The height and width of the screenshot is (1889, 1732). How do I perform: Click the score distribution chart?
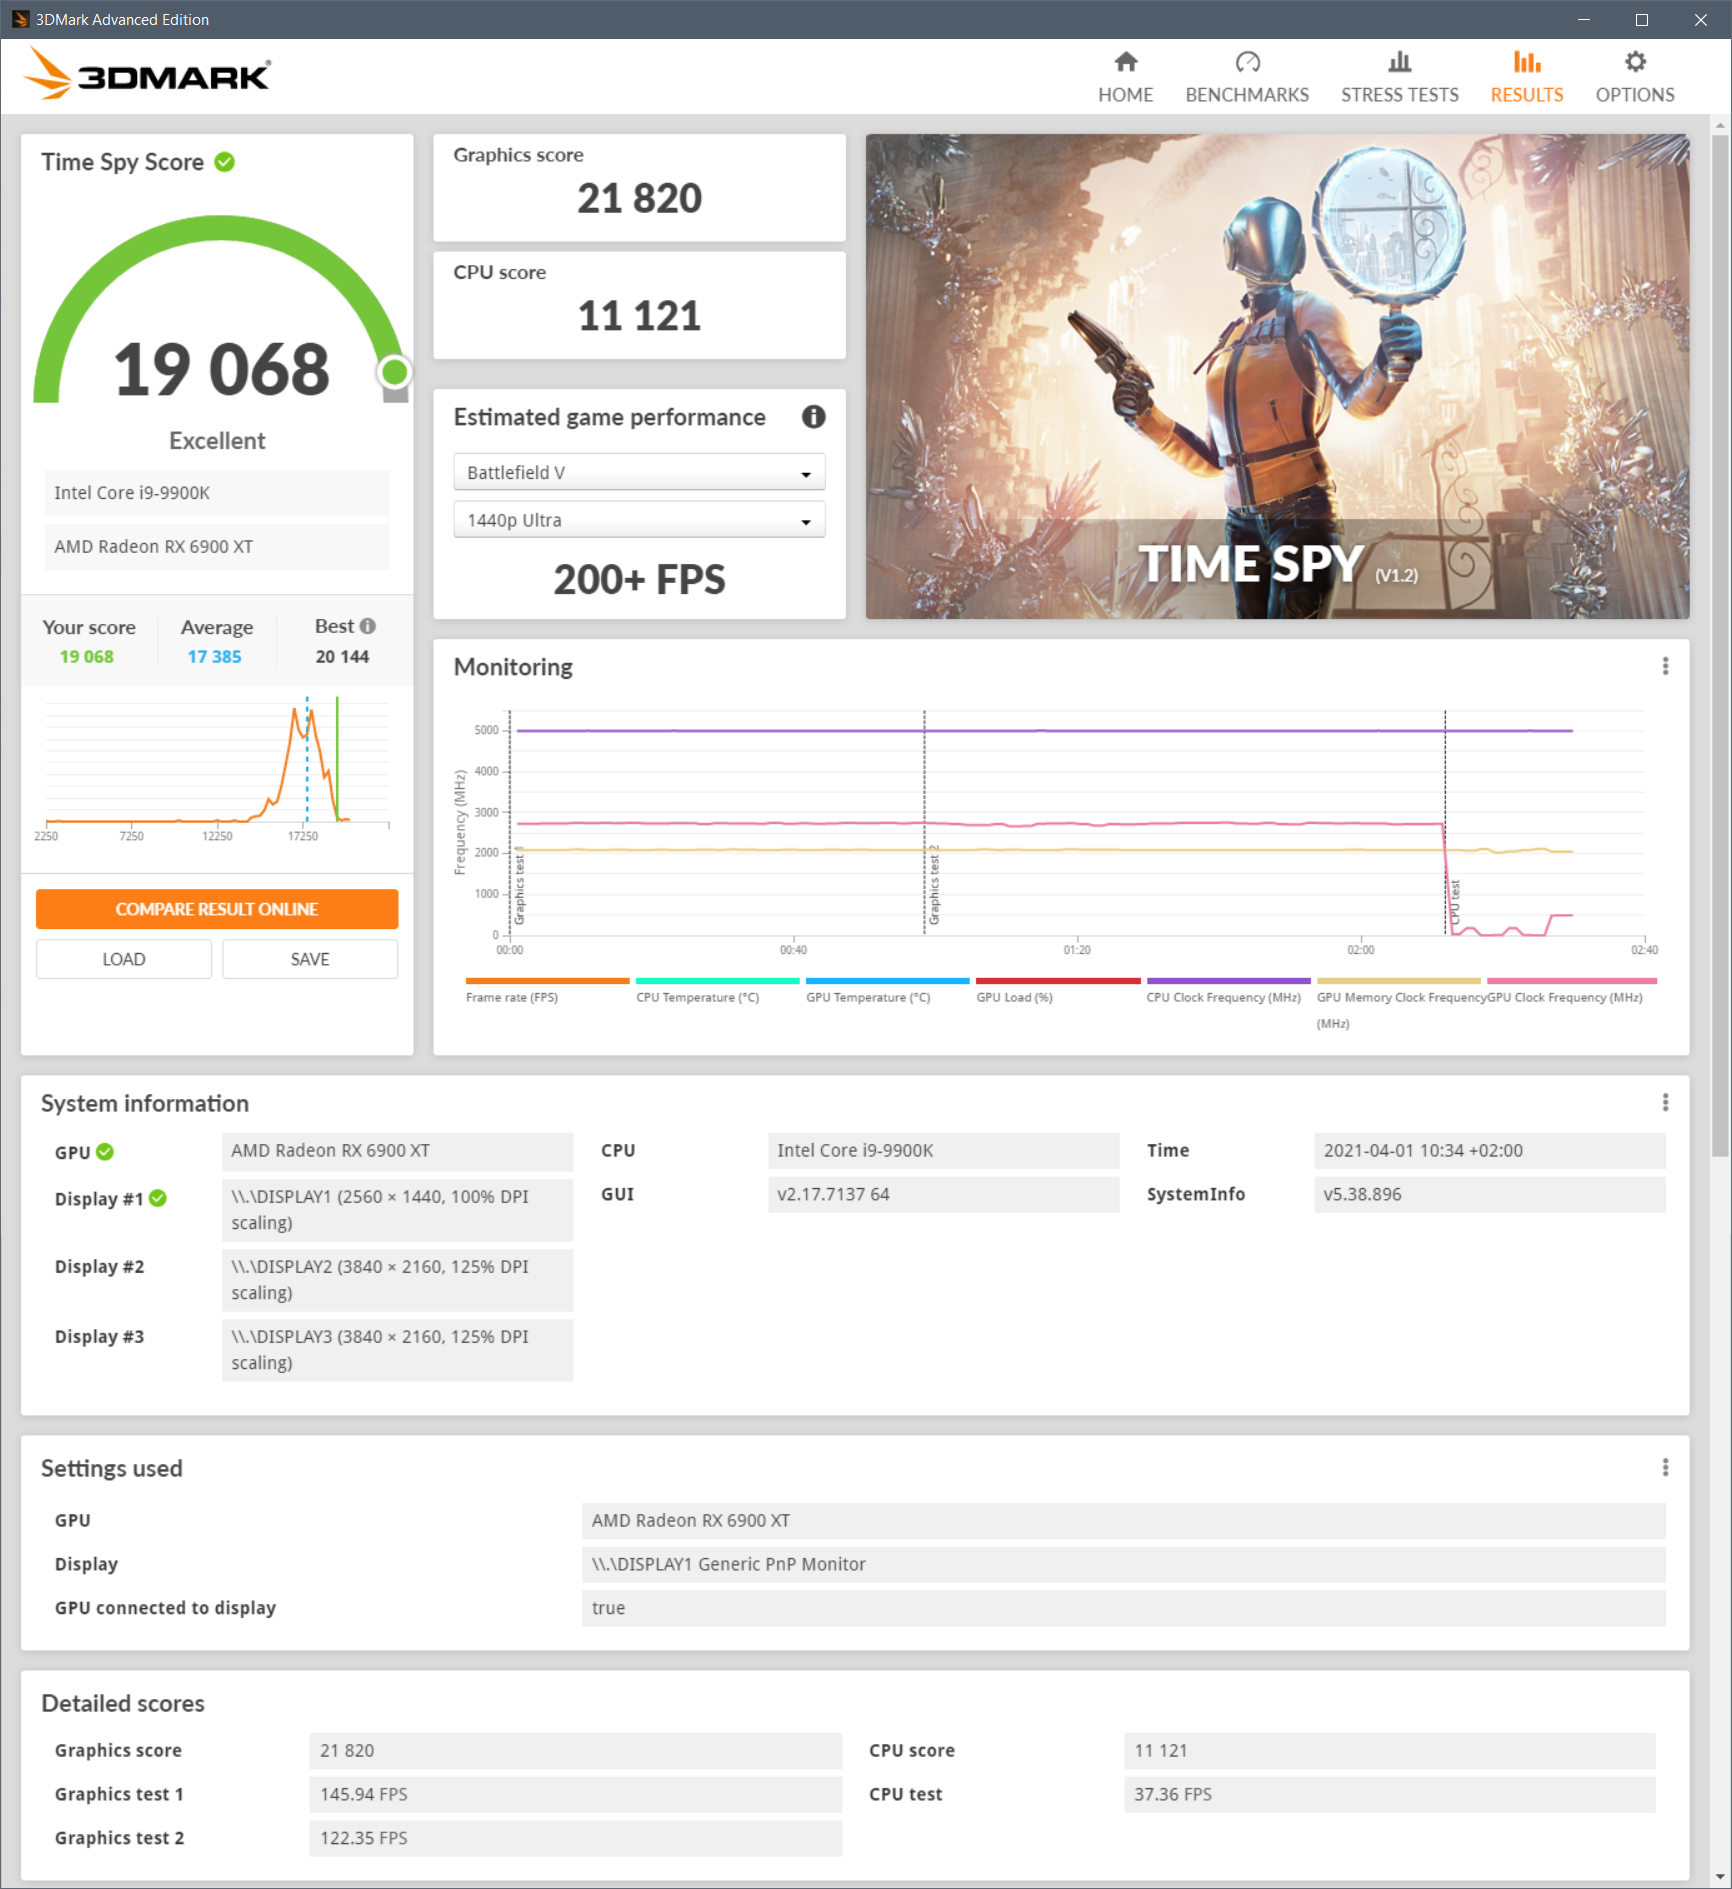point(217,770)
